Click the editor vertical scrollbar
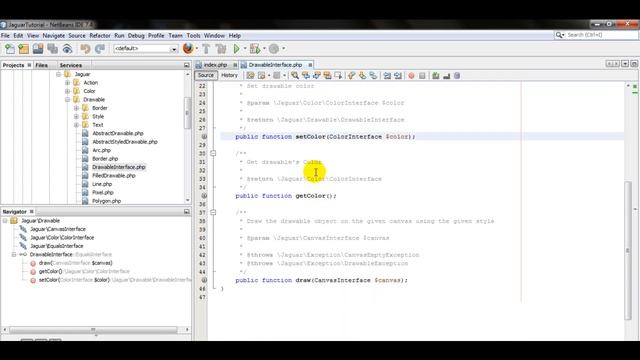 tap(628, 250)
